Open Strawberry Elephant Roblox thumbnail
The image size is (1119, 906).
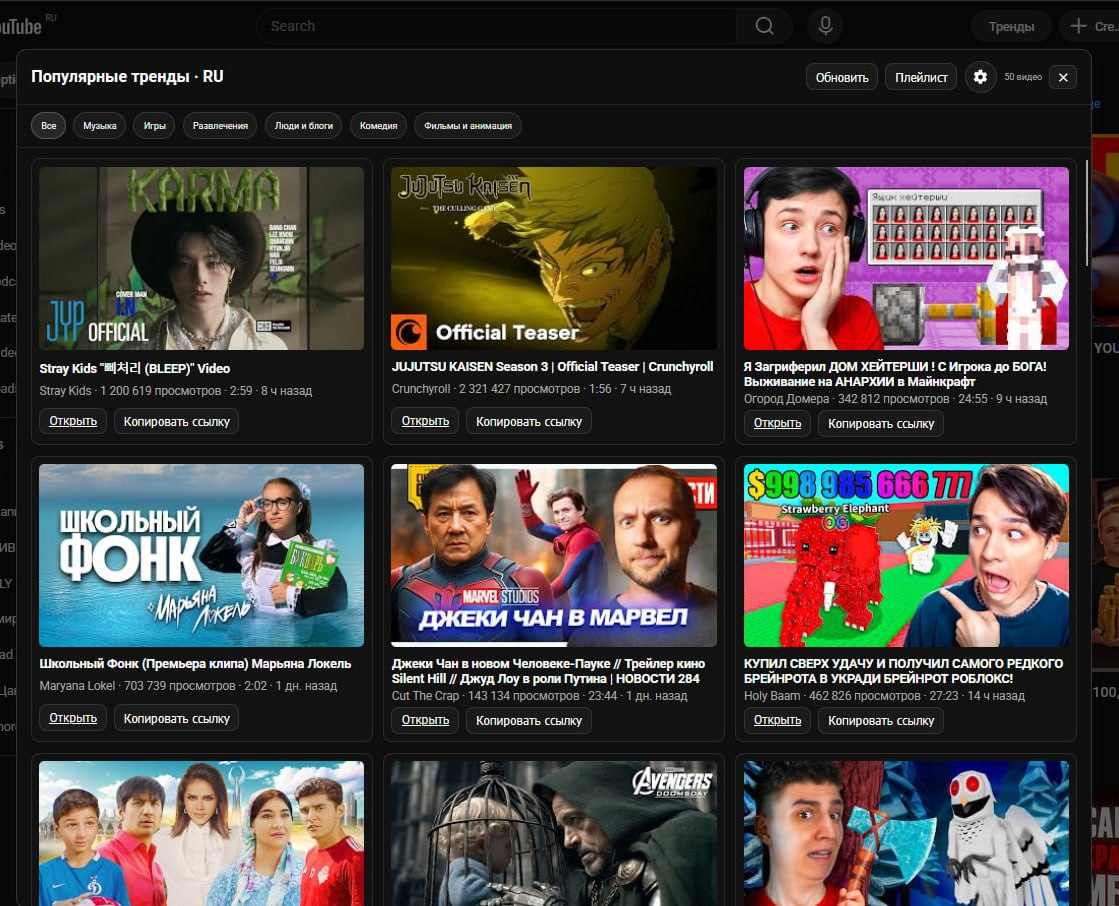[906, 555]
